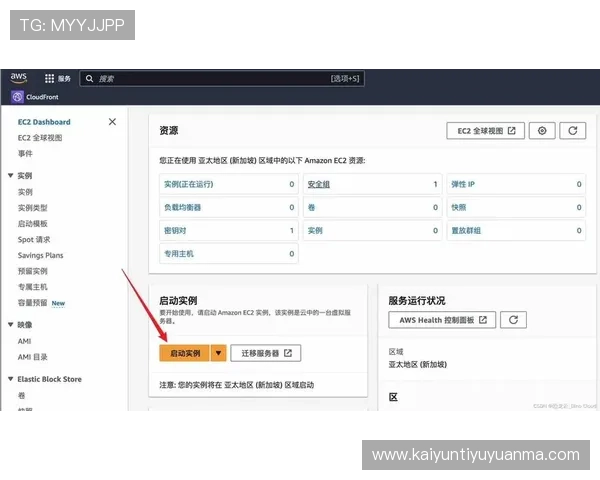Open resource settings gear icon
Image resolution: width=600 pixels, height=480 pixels.
(x=542, y=131)
